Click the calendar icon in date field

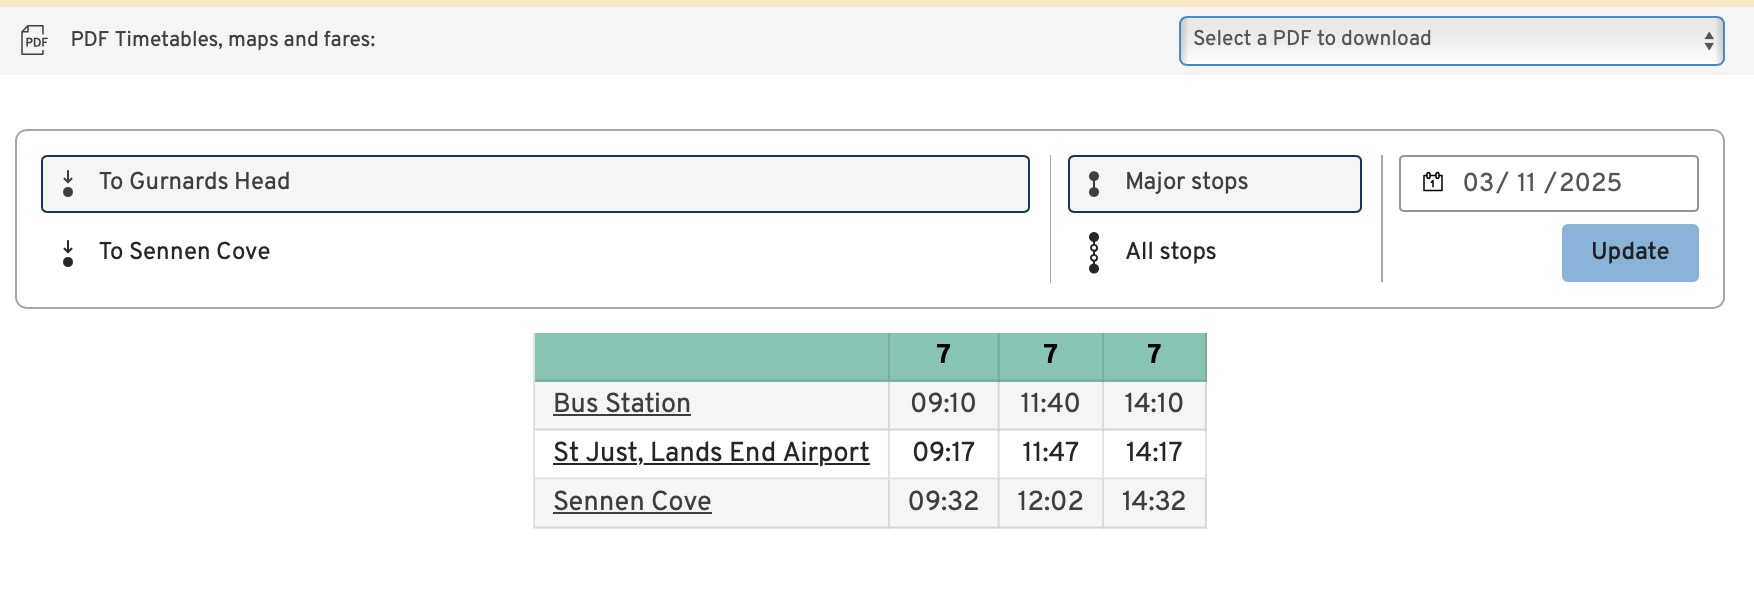click(1433, 182)
